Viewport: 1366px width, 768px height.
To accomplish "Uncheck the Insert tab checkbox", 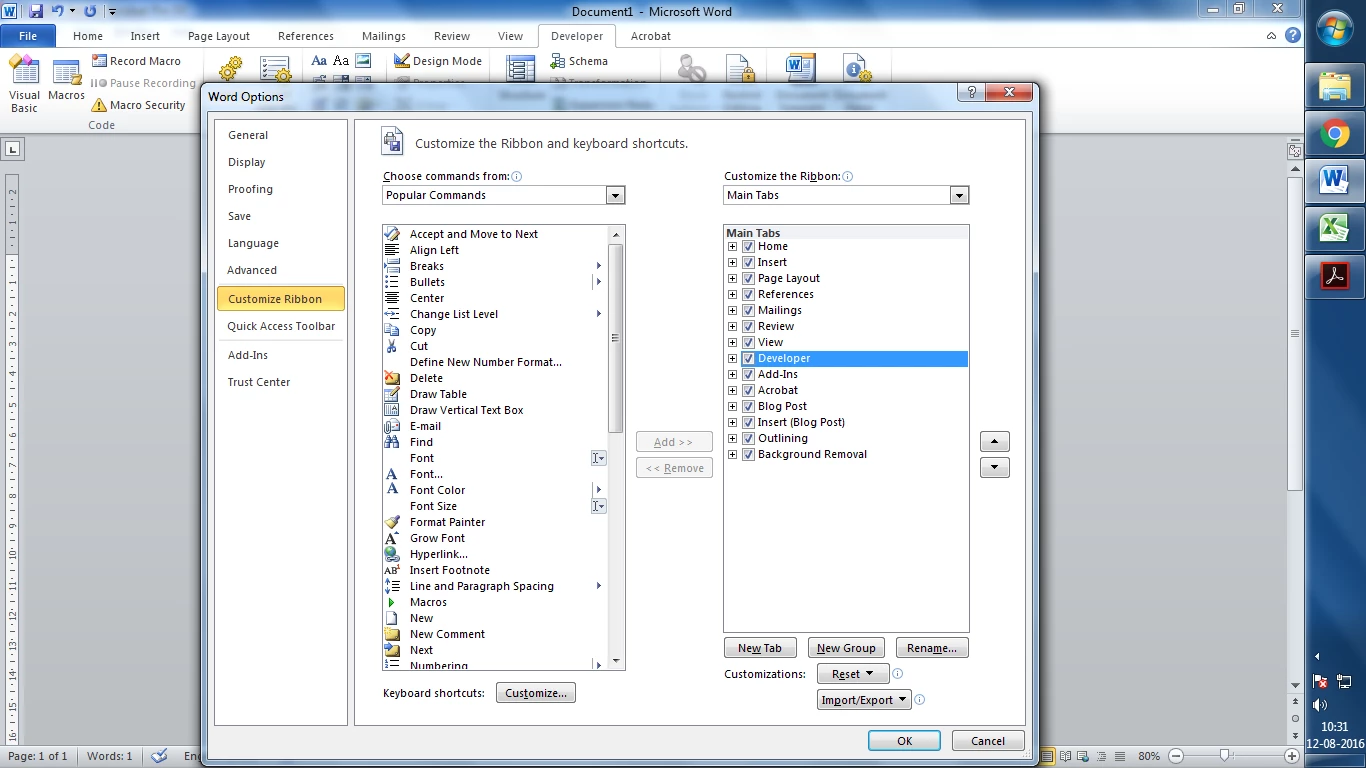I will point(748,262).
